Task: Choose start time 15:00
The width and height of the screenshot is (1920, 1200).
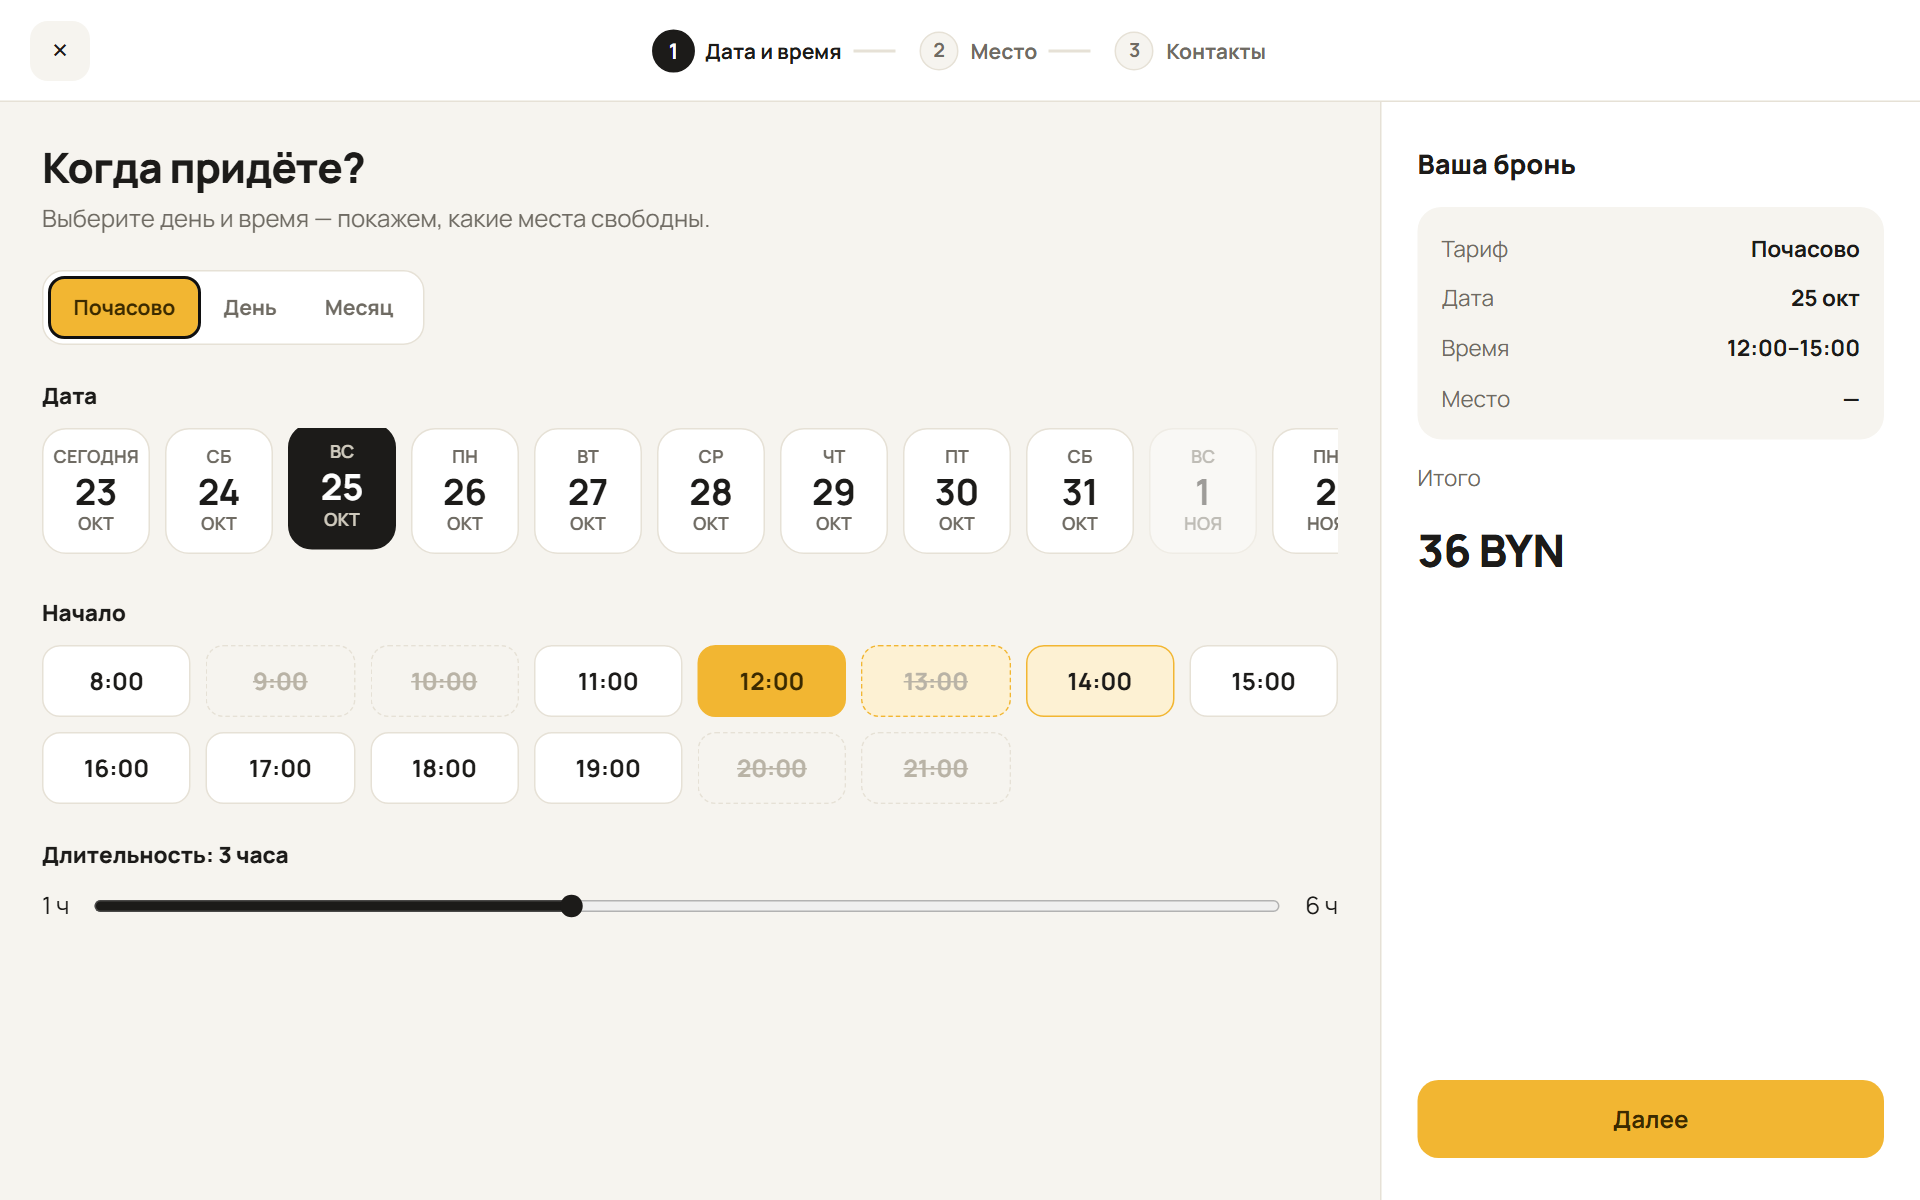Action: point(1264,681)
